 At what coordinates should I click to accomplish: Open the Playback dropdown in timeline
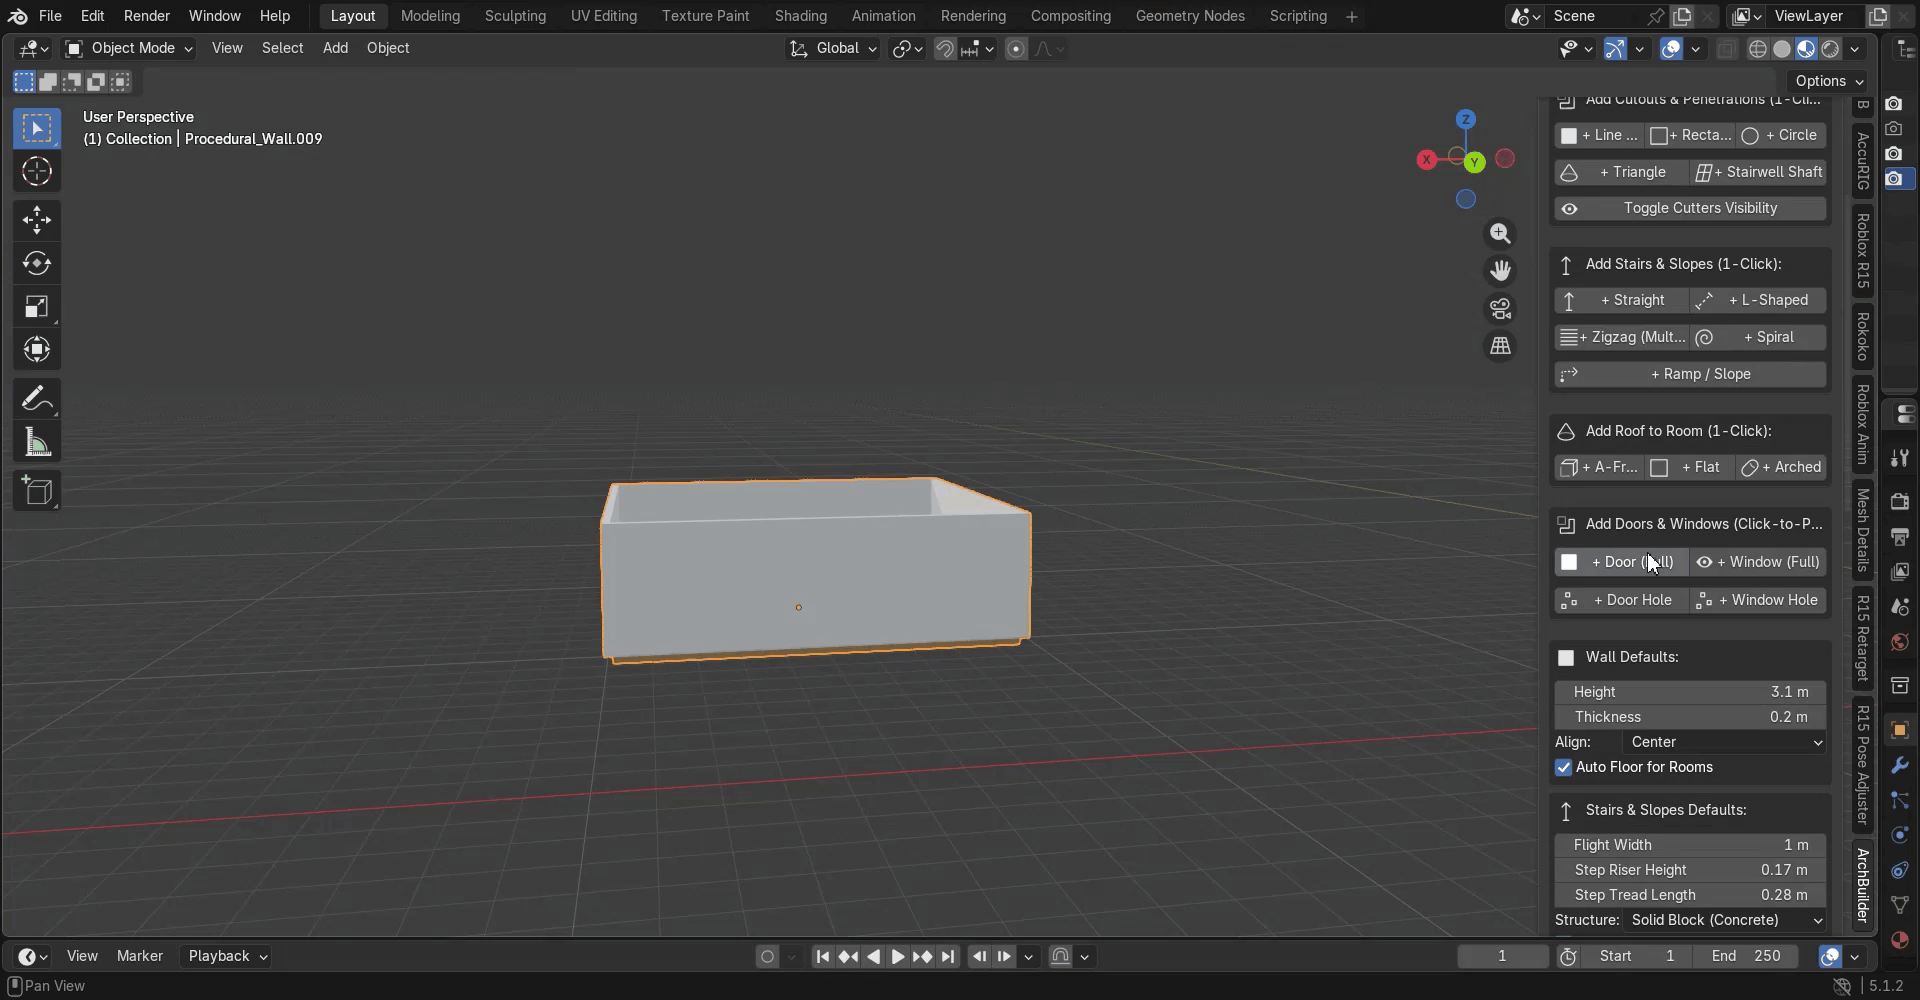tap(228, 957)
